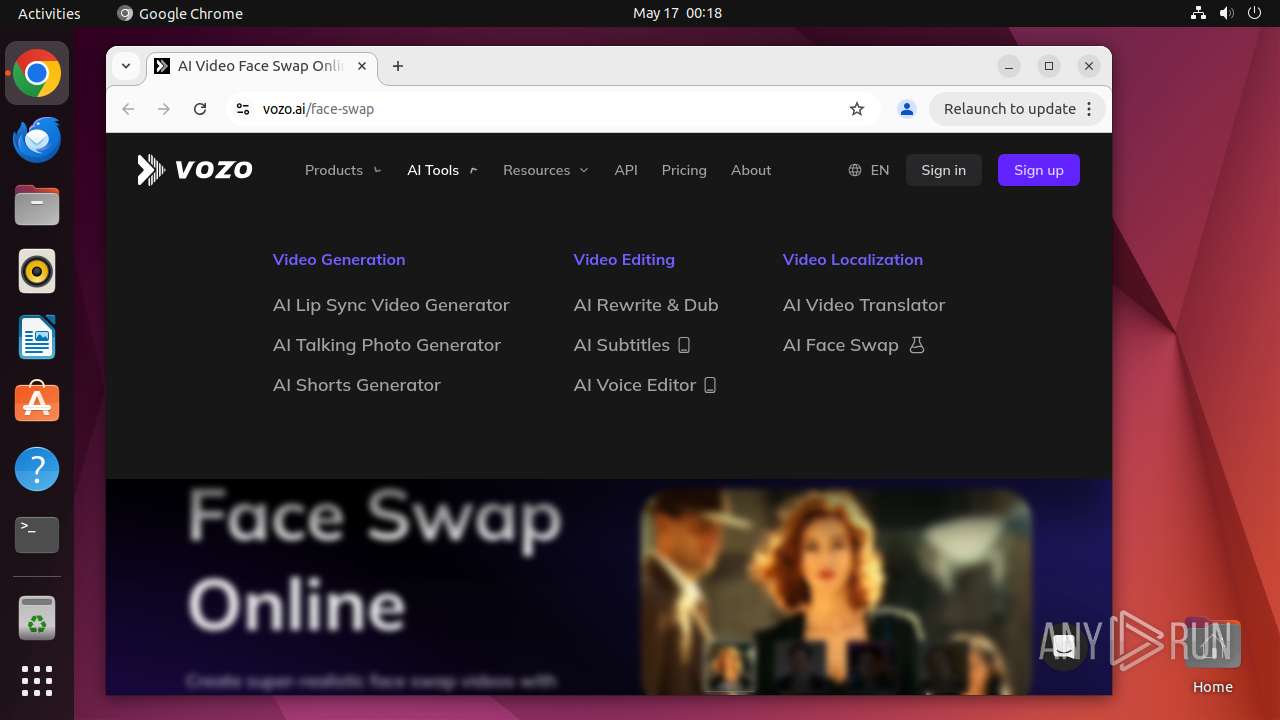Click the purple Sign up button

(1039, 170)
